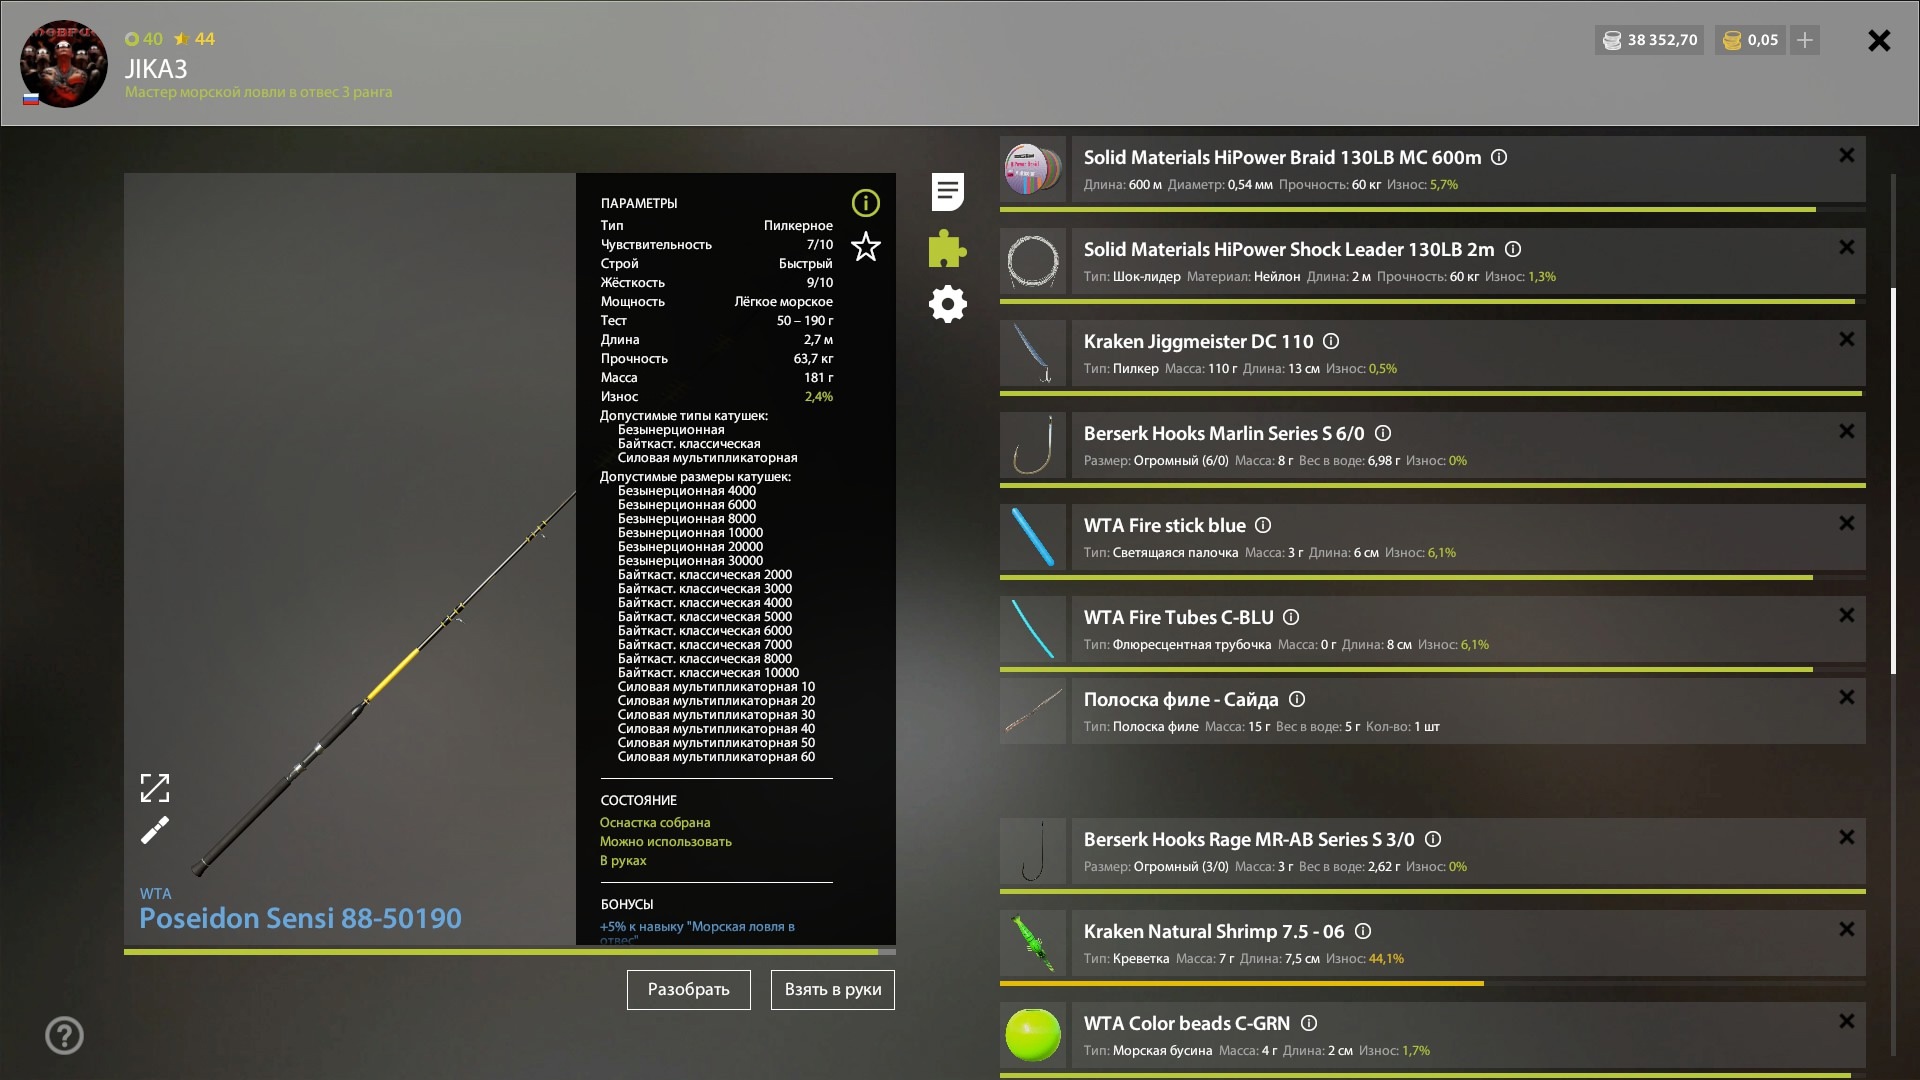1920x1080 pixels.
Task: Remove Berserk Hooks Rage MR-AB Series S 3/0
Action: point(1846,837)
